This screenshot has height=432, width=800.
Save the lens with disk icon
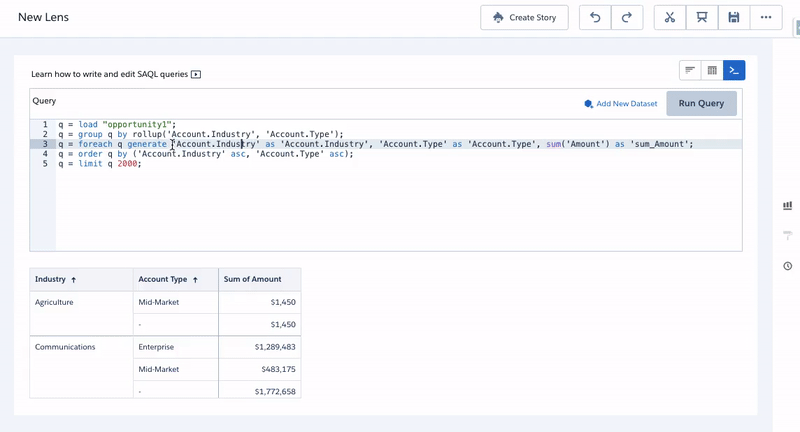734,17
